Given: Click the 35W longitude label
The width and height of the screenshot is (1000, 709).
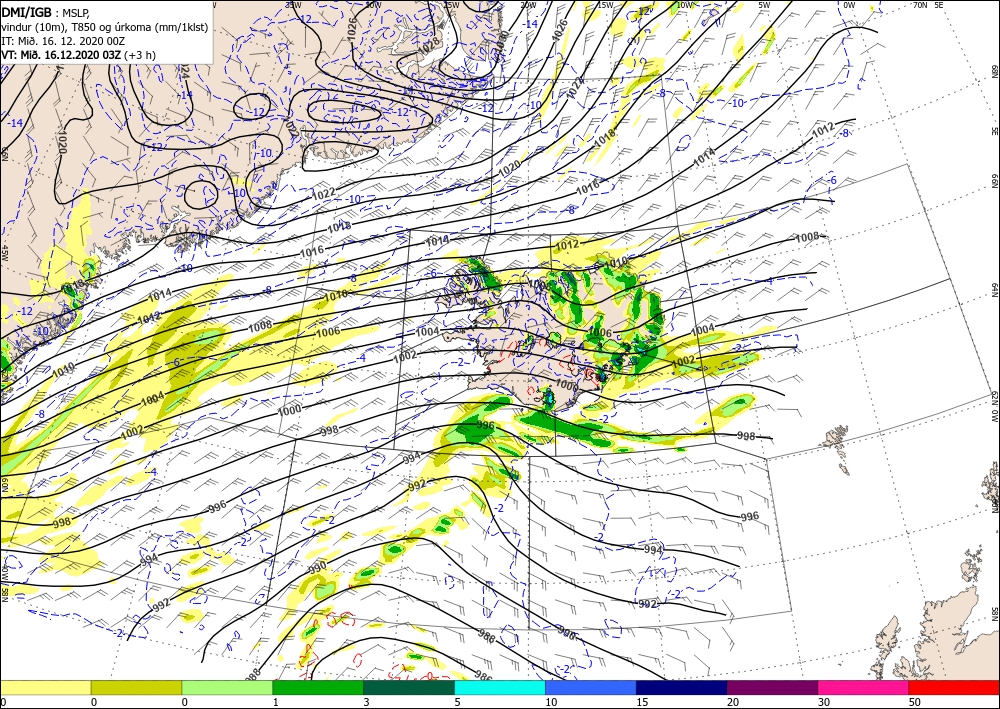Looking at the screenshot, I should point(293,4).
